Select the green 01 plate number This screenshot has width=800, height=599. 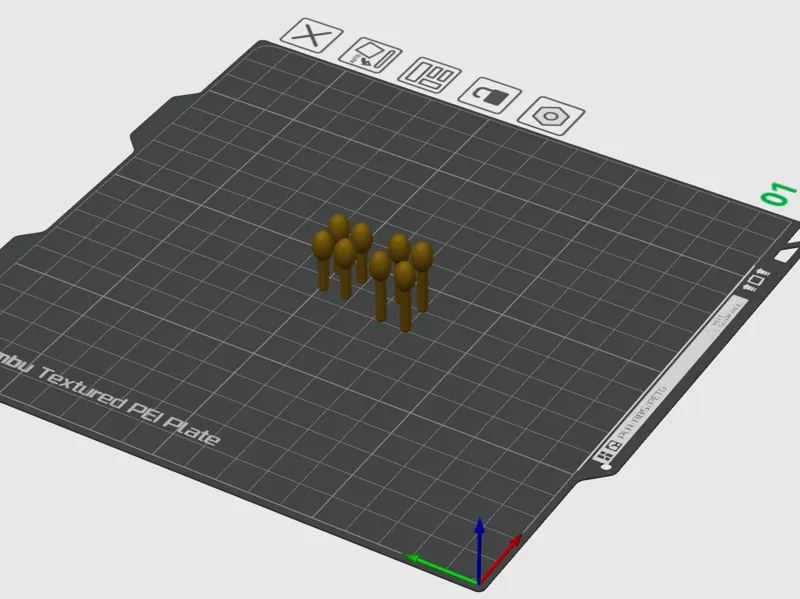pyautogui.click(x=779, y=194)
